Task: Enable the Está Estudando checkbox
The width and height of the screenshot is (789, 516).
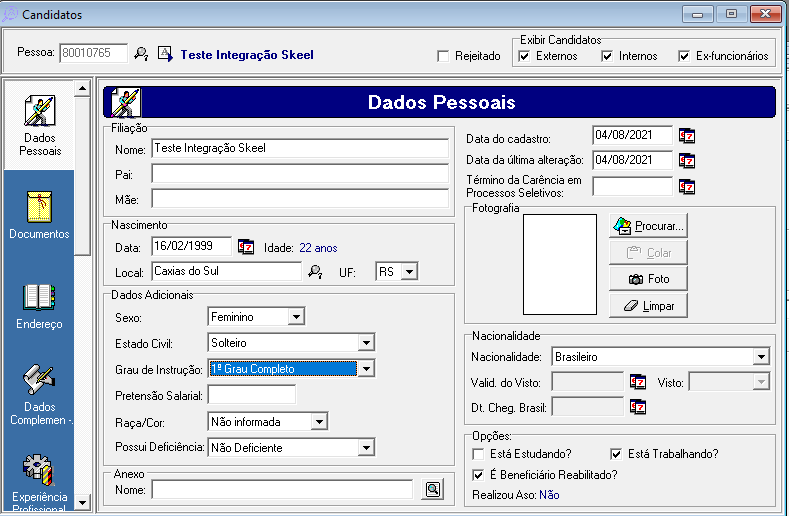Action: point(478,454)
